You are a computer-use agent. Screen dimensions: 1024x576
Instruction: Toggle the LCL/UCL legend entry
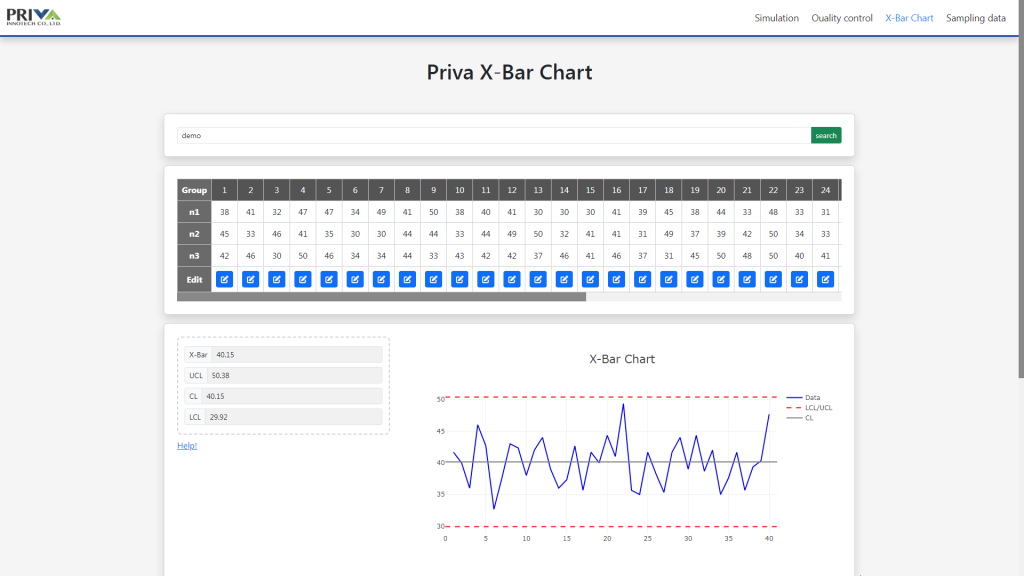809,408
